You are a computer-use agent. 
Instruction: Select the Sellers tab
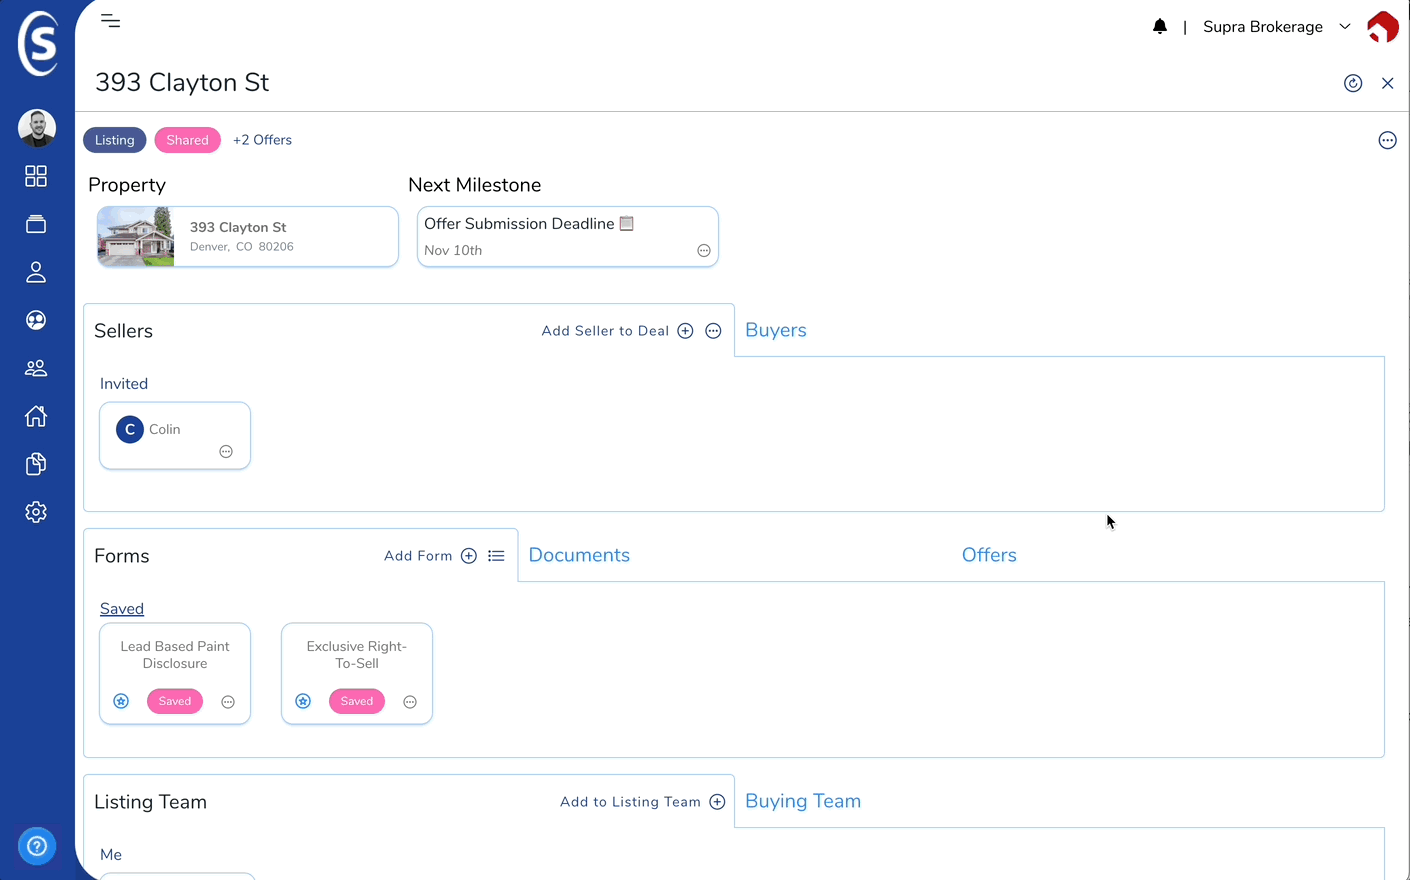click(124, 331)
